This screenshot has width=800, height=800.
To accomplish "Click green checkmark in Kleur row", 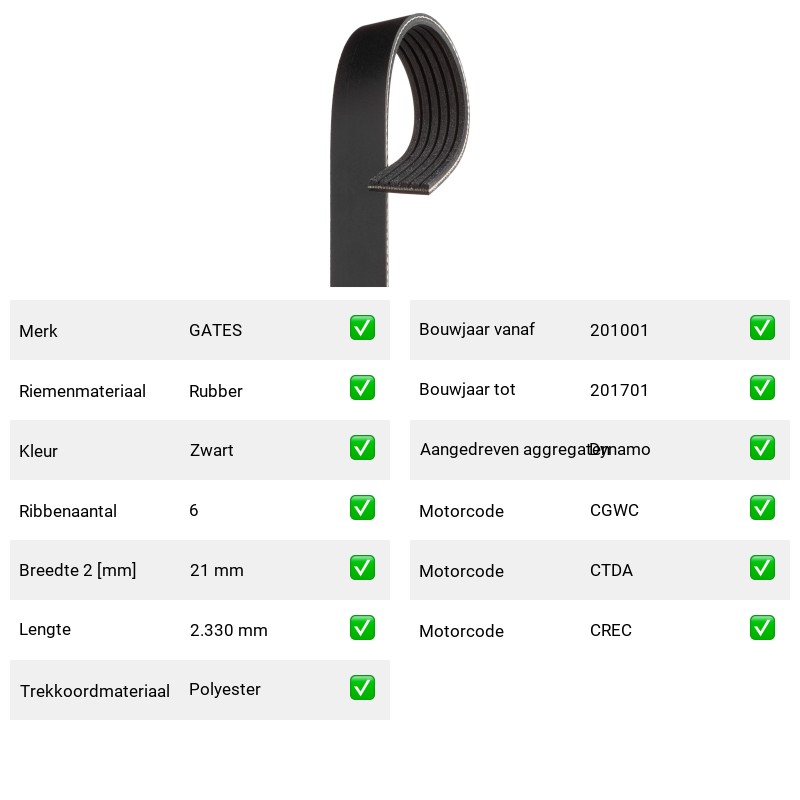I will tap(362, 447).
